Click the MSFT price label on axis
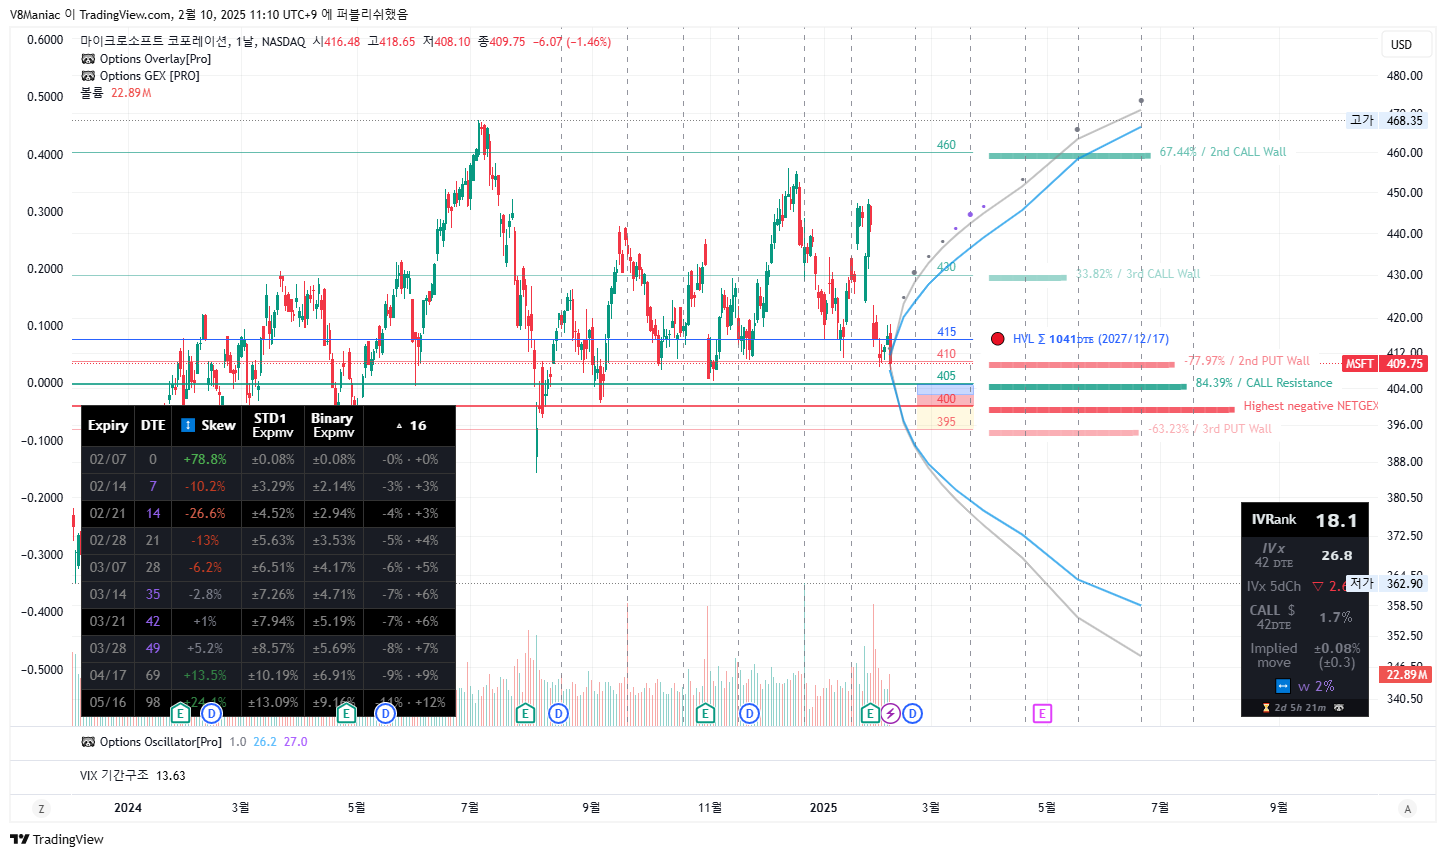Image resolution: width=1446 pixels, height=857 pixels. (x=1359, y=364)
